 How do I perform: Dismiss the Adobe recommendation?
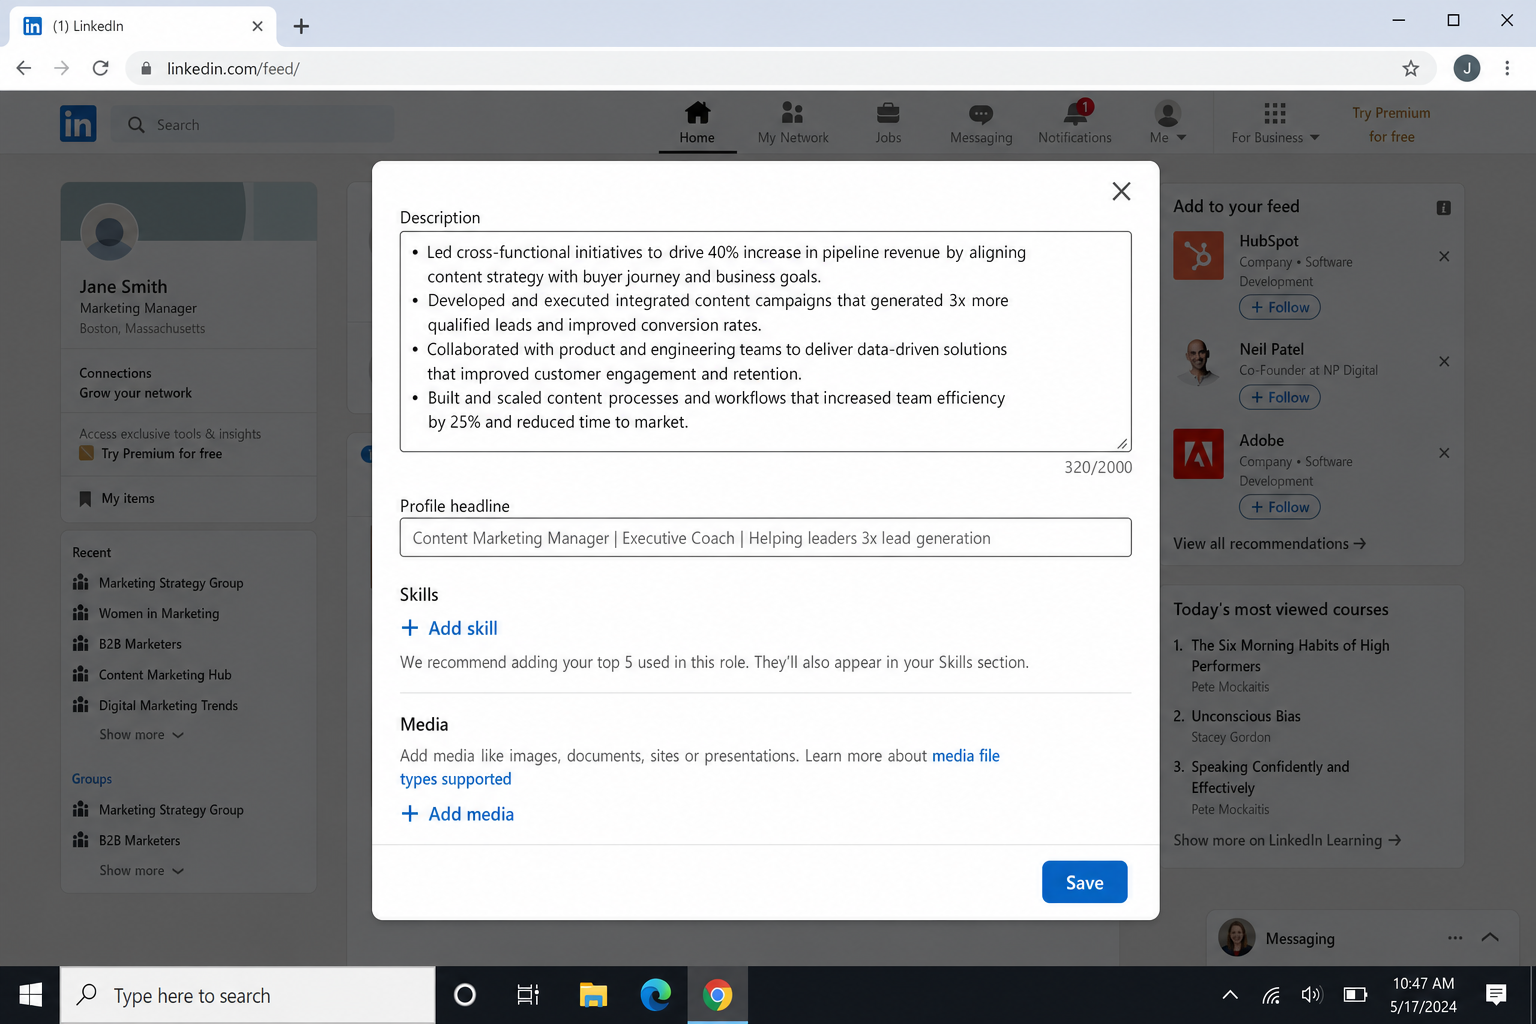pos(1444,453)
